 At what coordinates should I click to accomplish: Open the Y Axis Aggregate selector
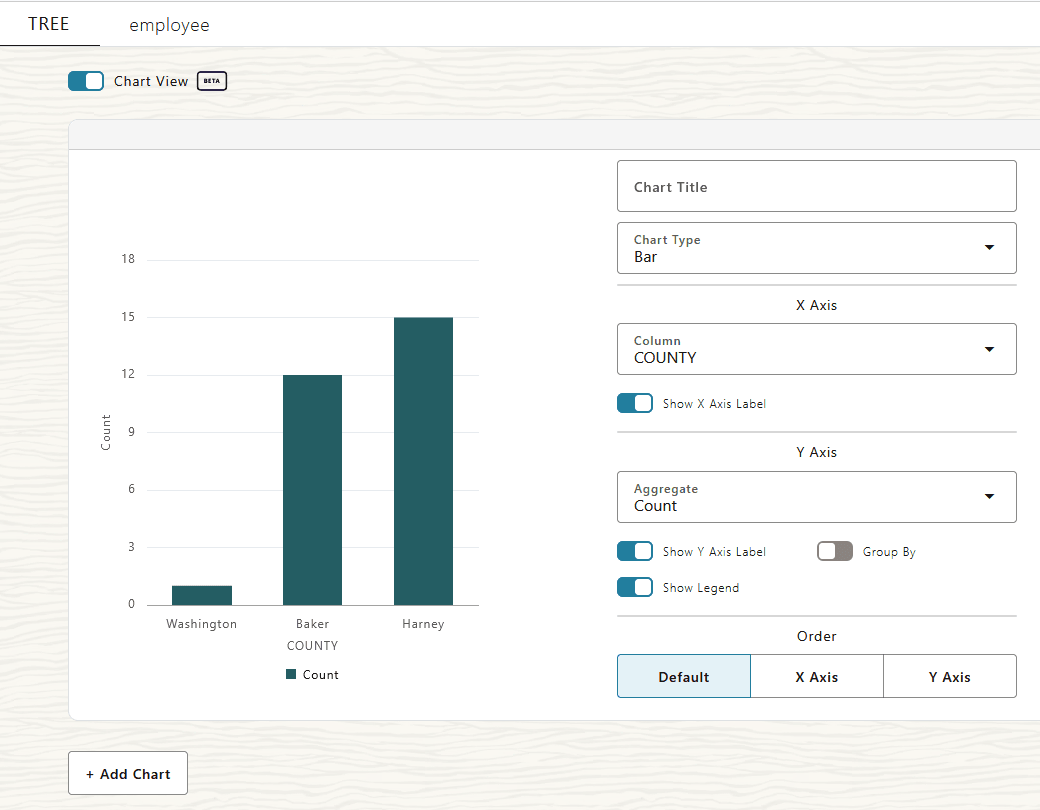tap(817, 496)
